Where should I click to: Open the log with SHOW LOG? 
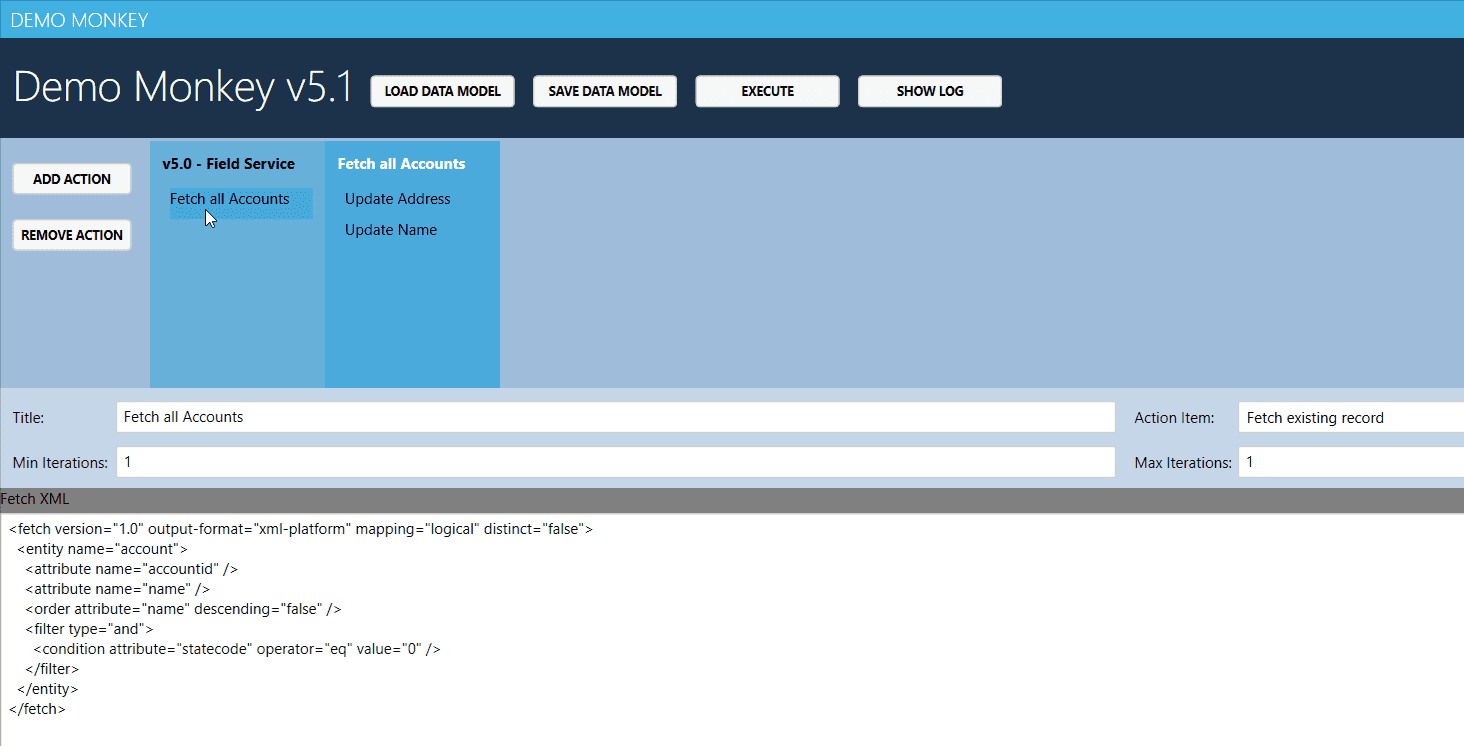tap(929, 91)
